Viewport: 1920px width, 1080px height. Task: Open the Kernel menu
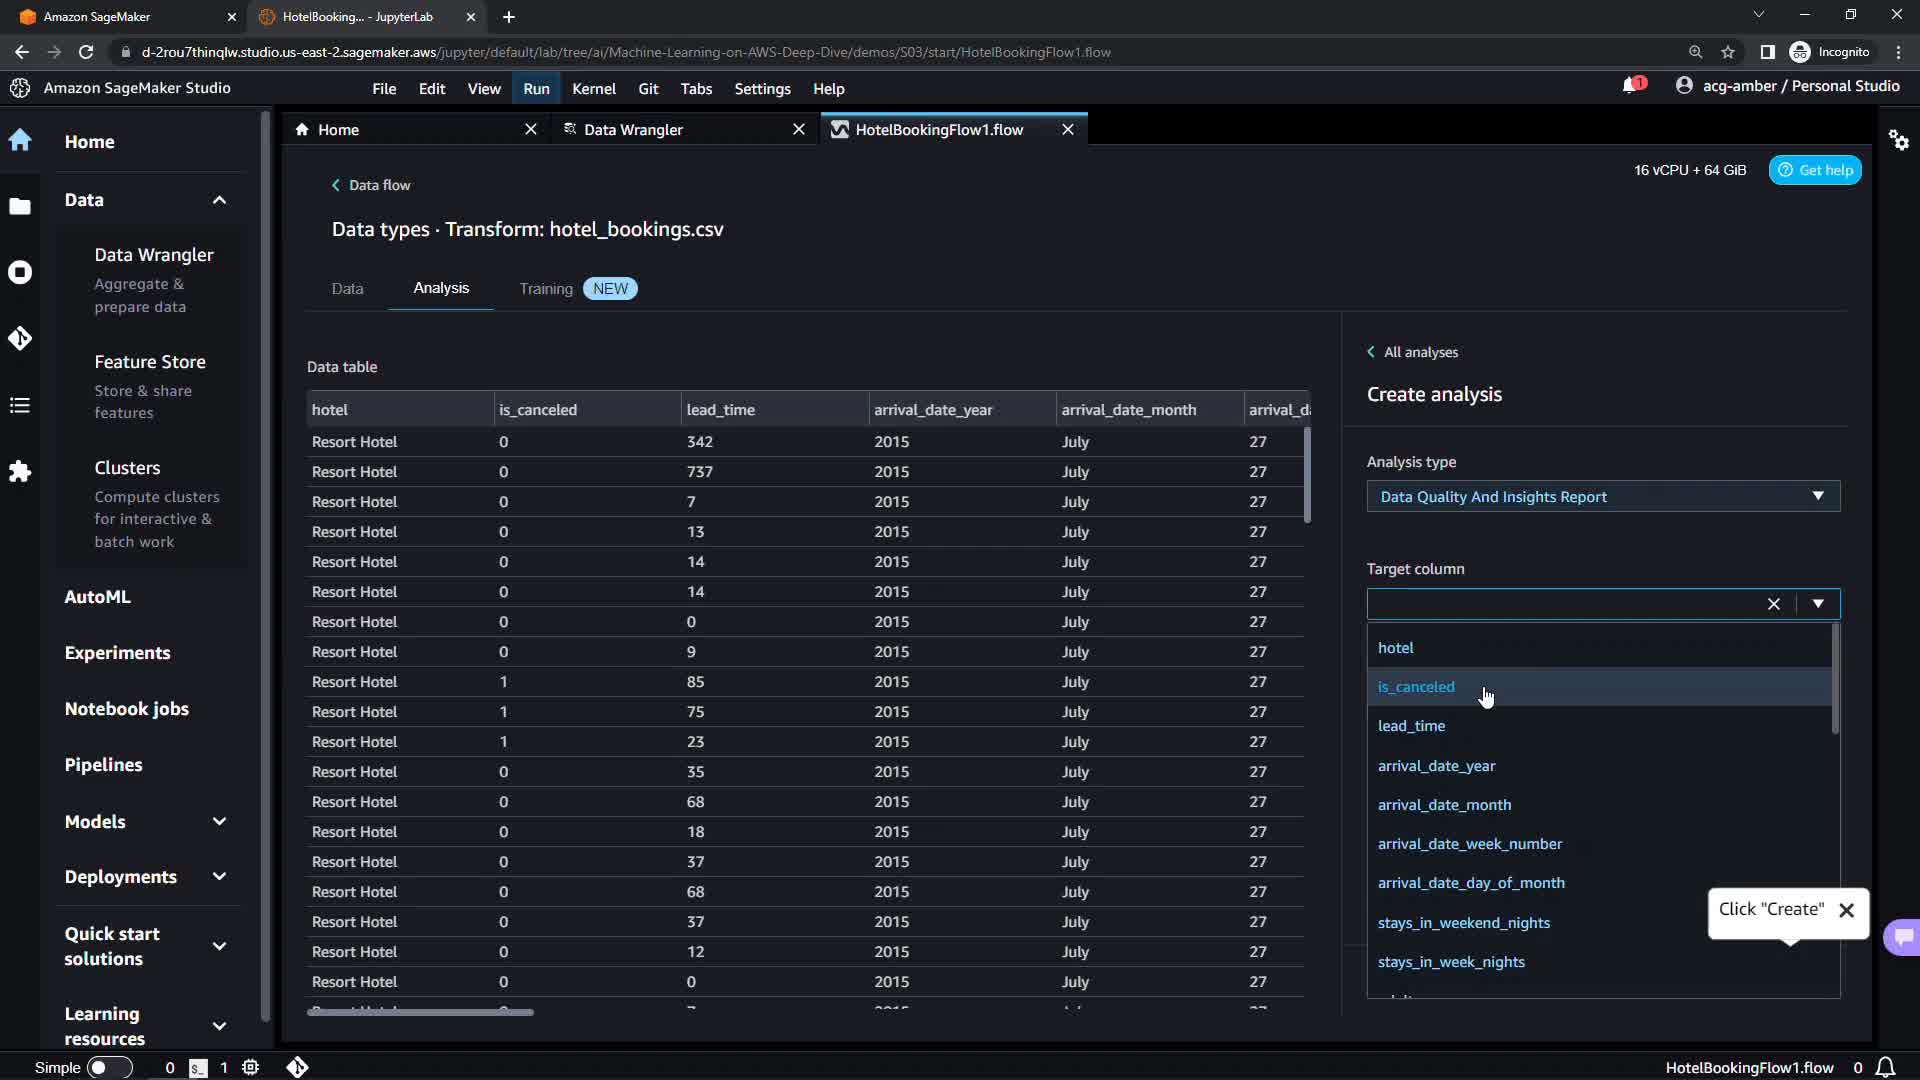coord(593,89)
